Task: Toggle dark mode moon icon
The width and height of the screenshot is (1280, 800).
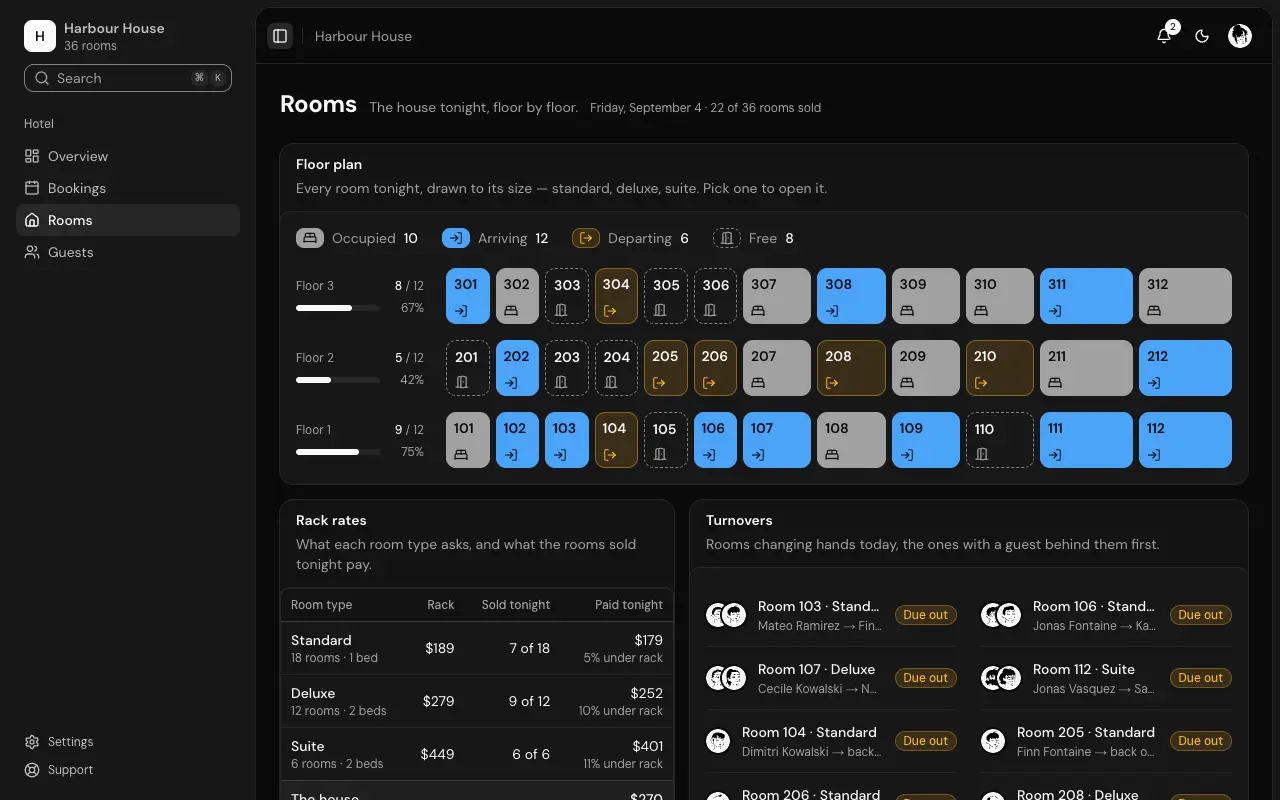Action: (1202, 36)
